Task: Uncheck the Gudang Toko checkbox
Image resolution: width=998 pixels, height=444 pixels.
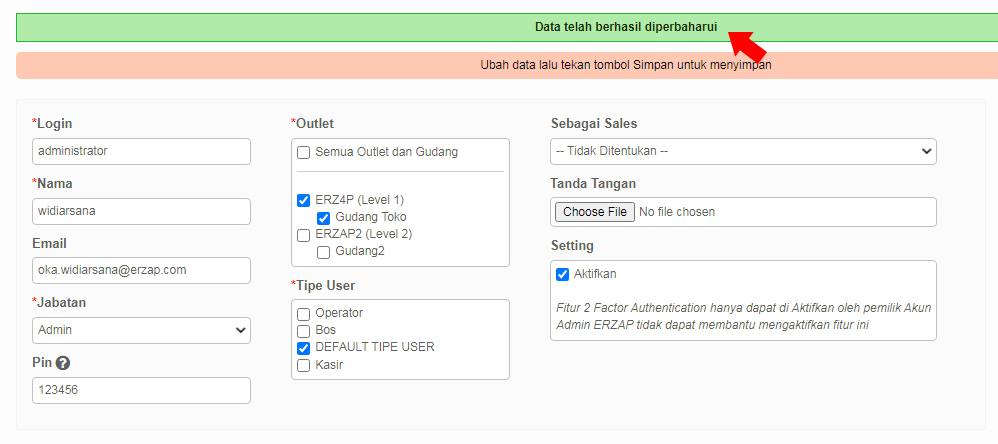Action: point(323,218)
